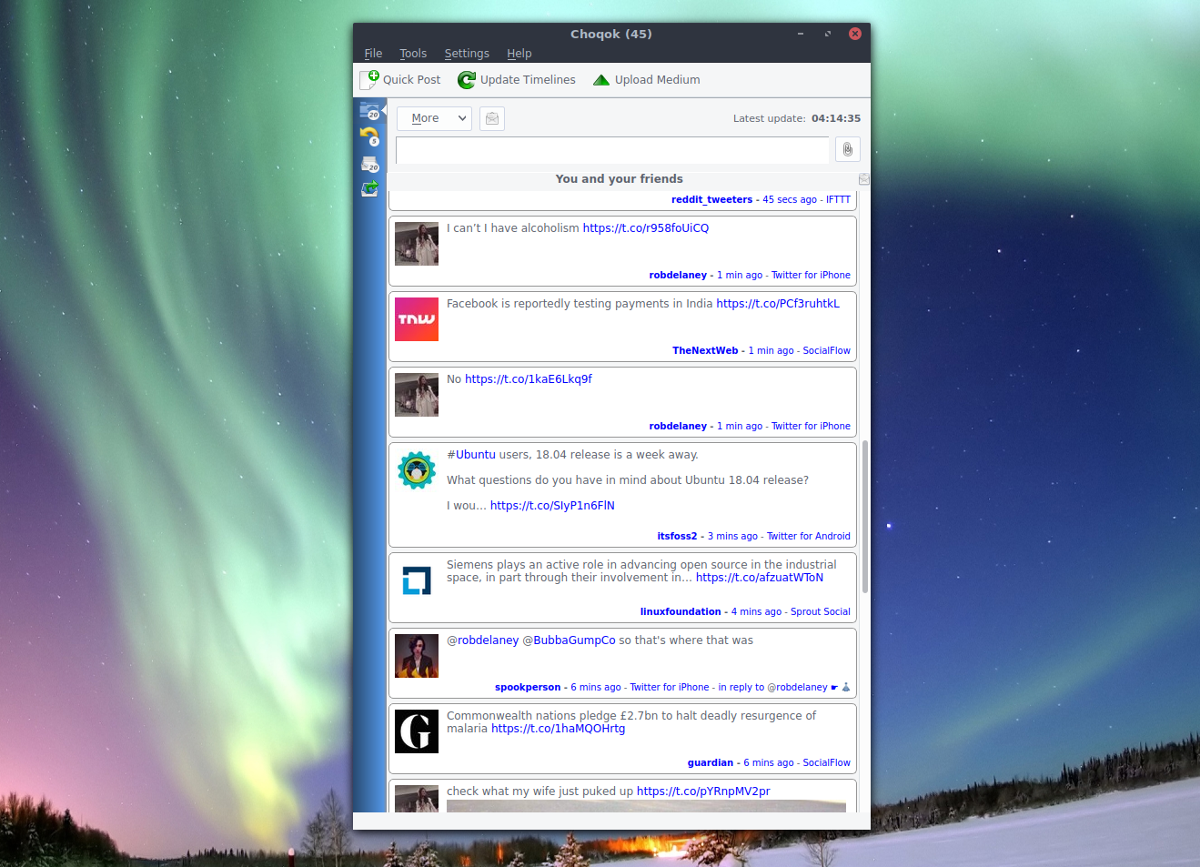This screenshot has width=1200, height=867.
Task: Select the Outbox sidebar icon with green arrow
Action: (369, 188)
